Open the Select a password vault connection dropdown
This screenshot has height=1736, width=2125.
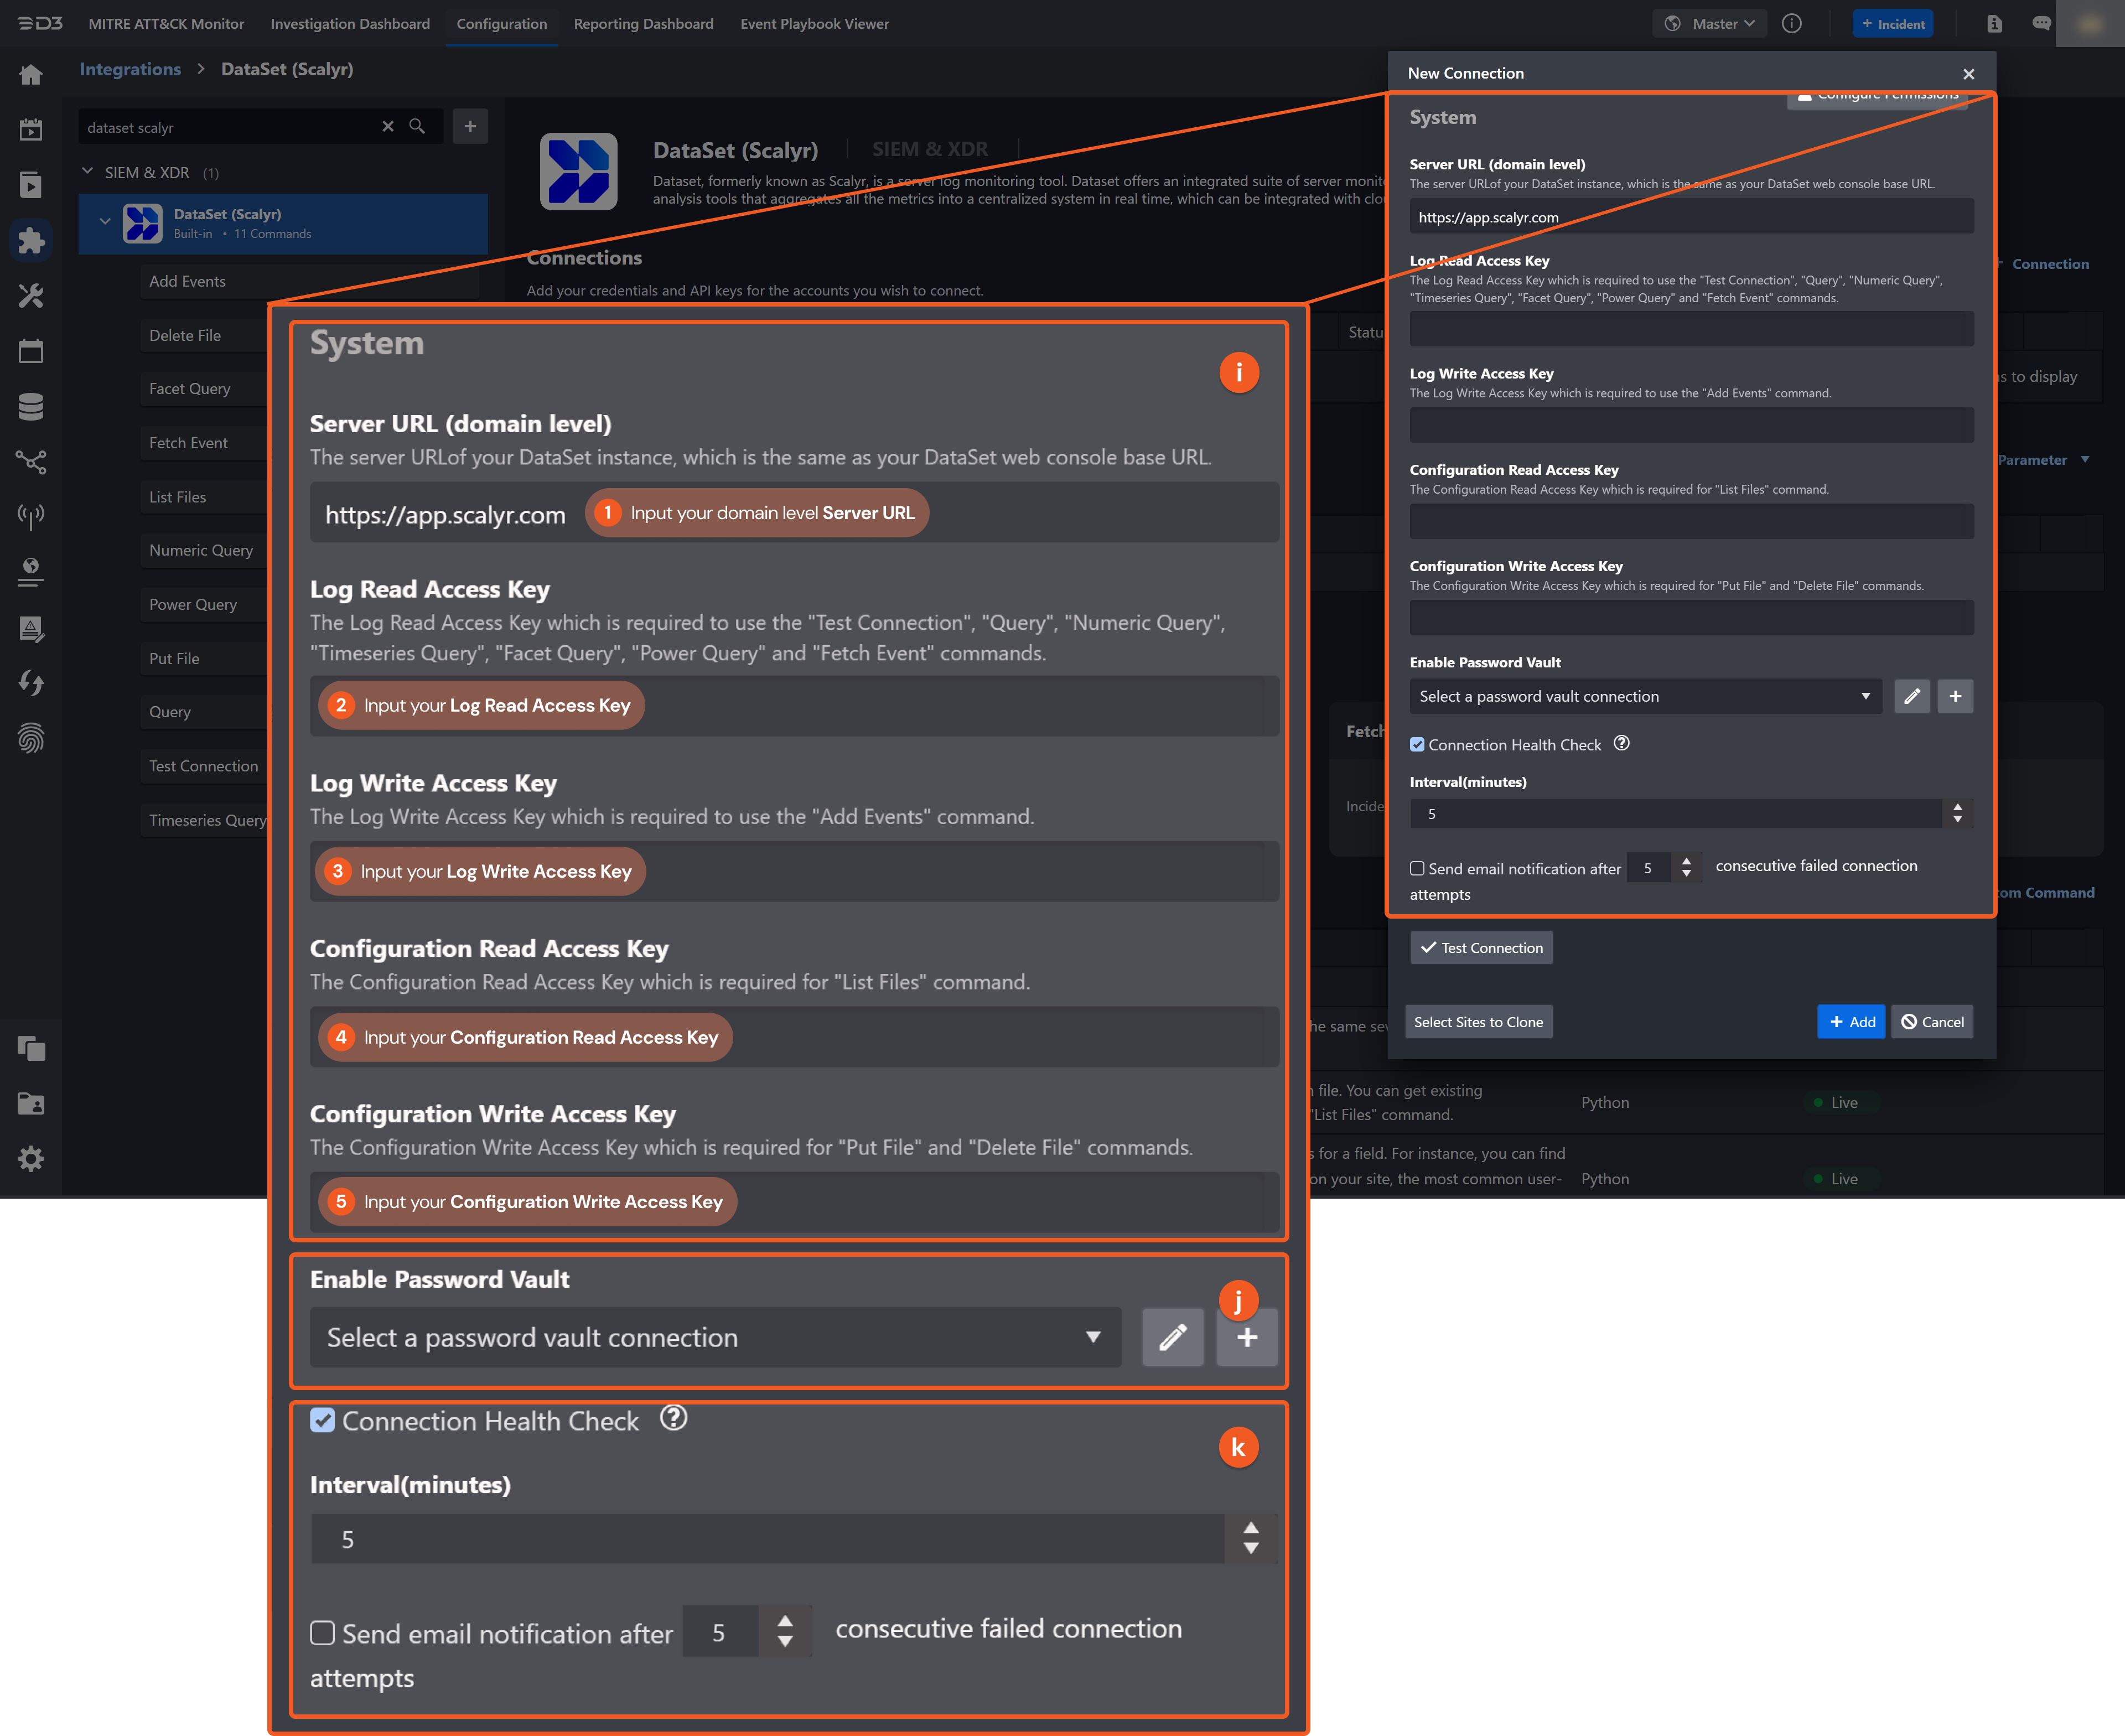click(714, 1337)
